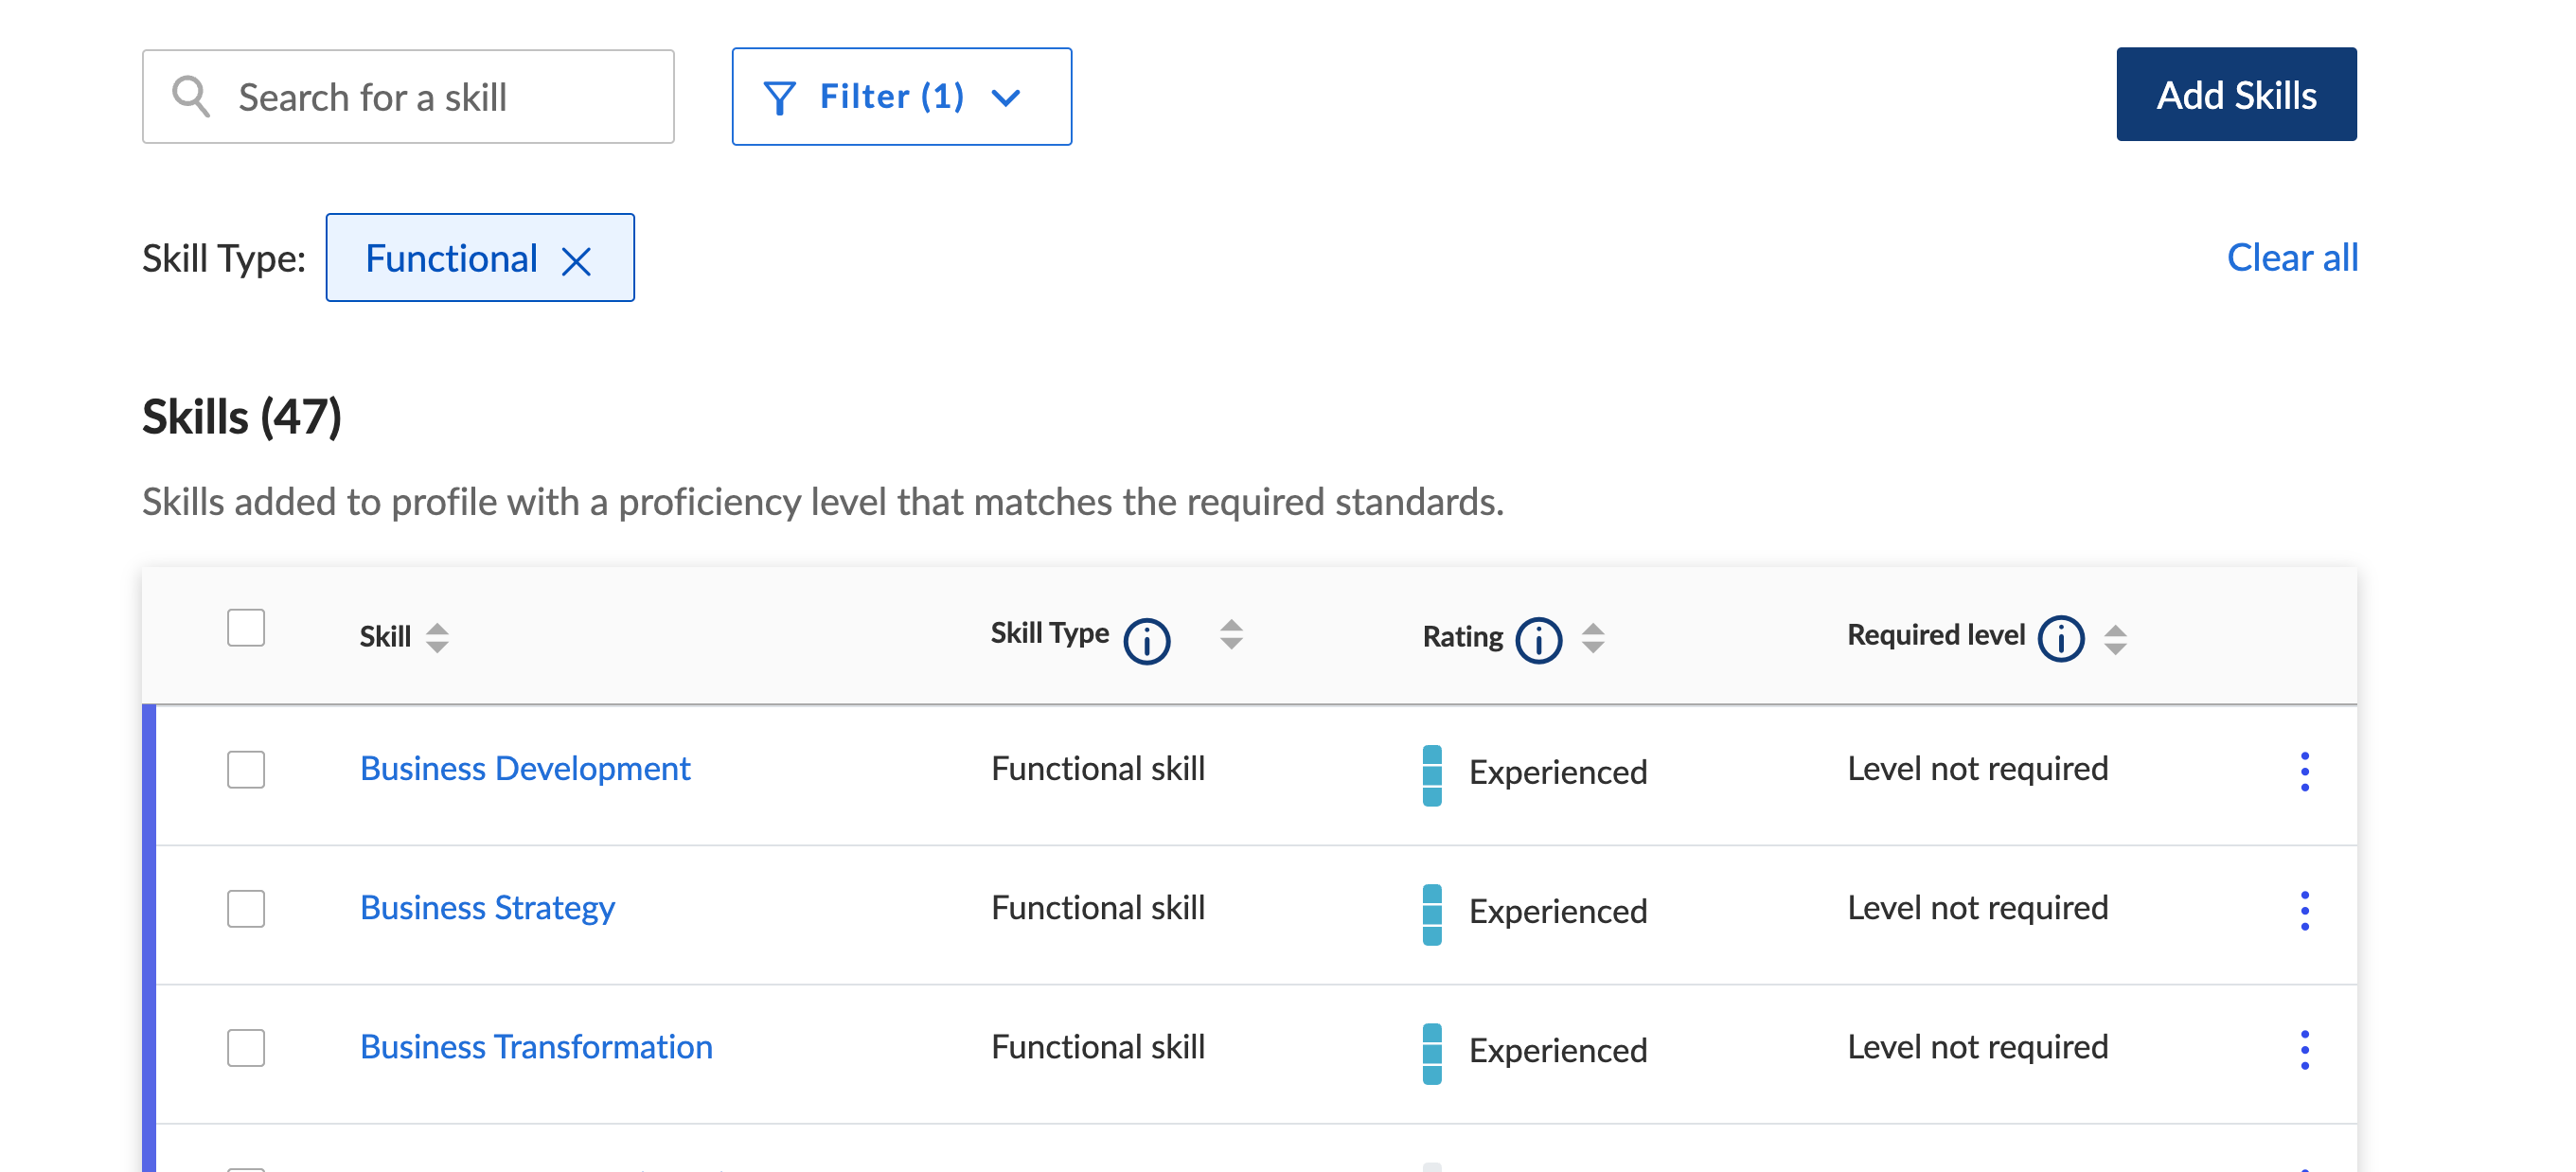This screenshot has width=2576, height=1172.
Task: Click the Skill Type info icon
Action: pyautogui.click(x=1146, y=640)
